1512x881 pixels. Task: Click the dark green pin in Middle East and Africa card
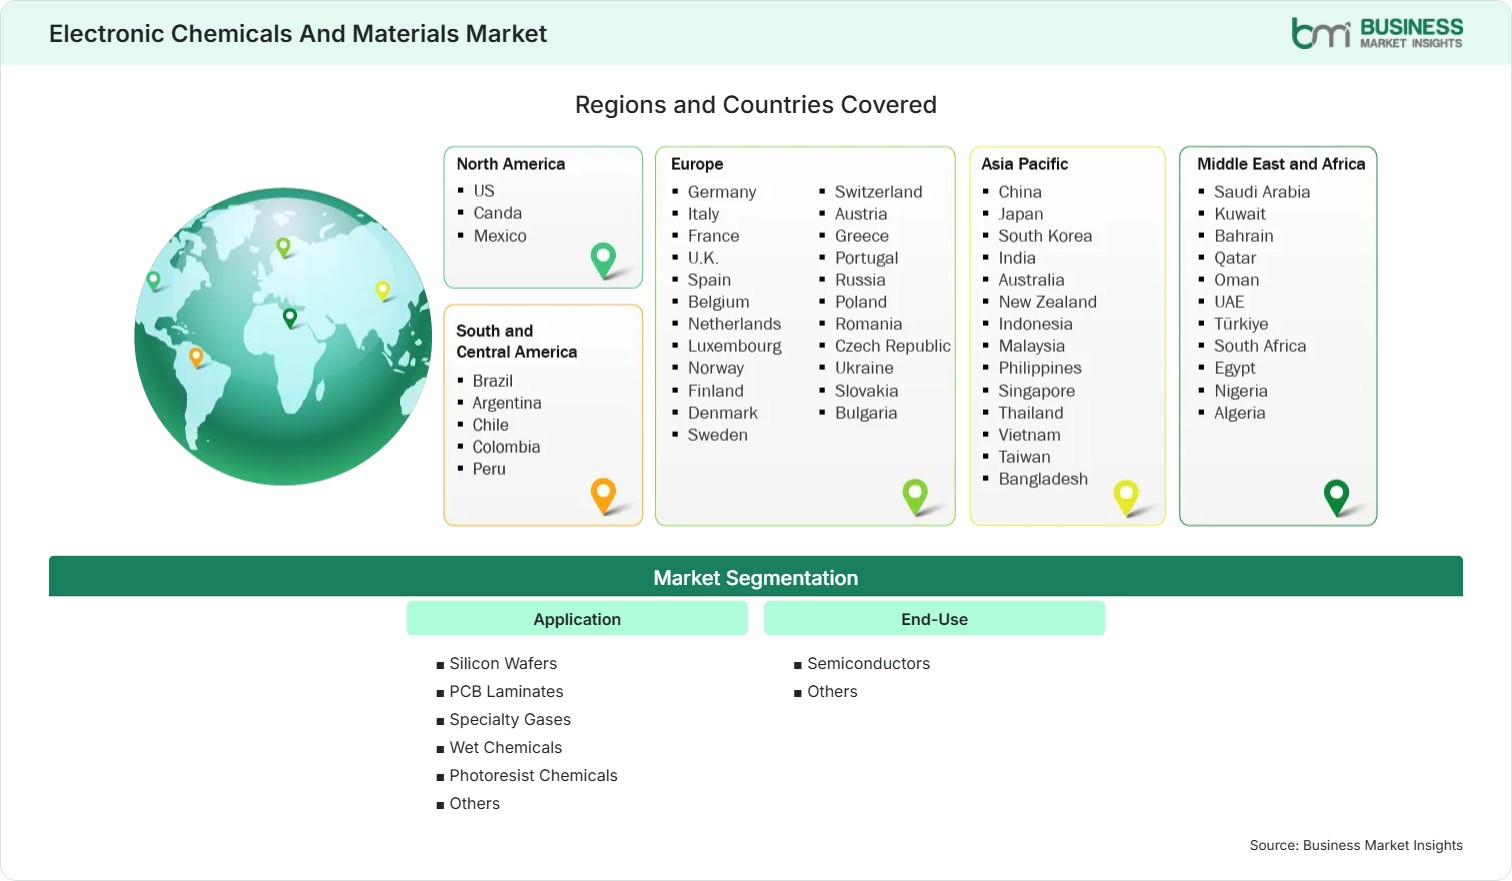(1336, 497)
